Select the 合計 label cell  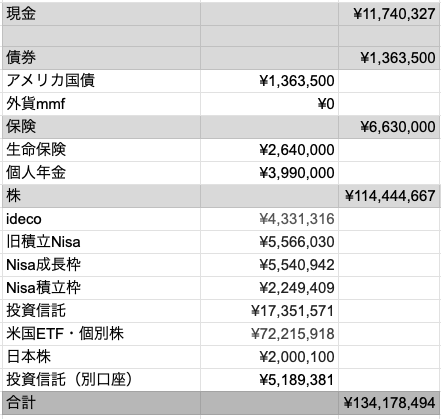pos(101,403)
